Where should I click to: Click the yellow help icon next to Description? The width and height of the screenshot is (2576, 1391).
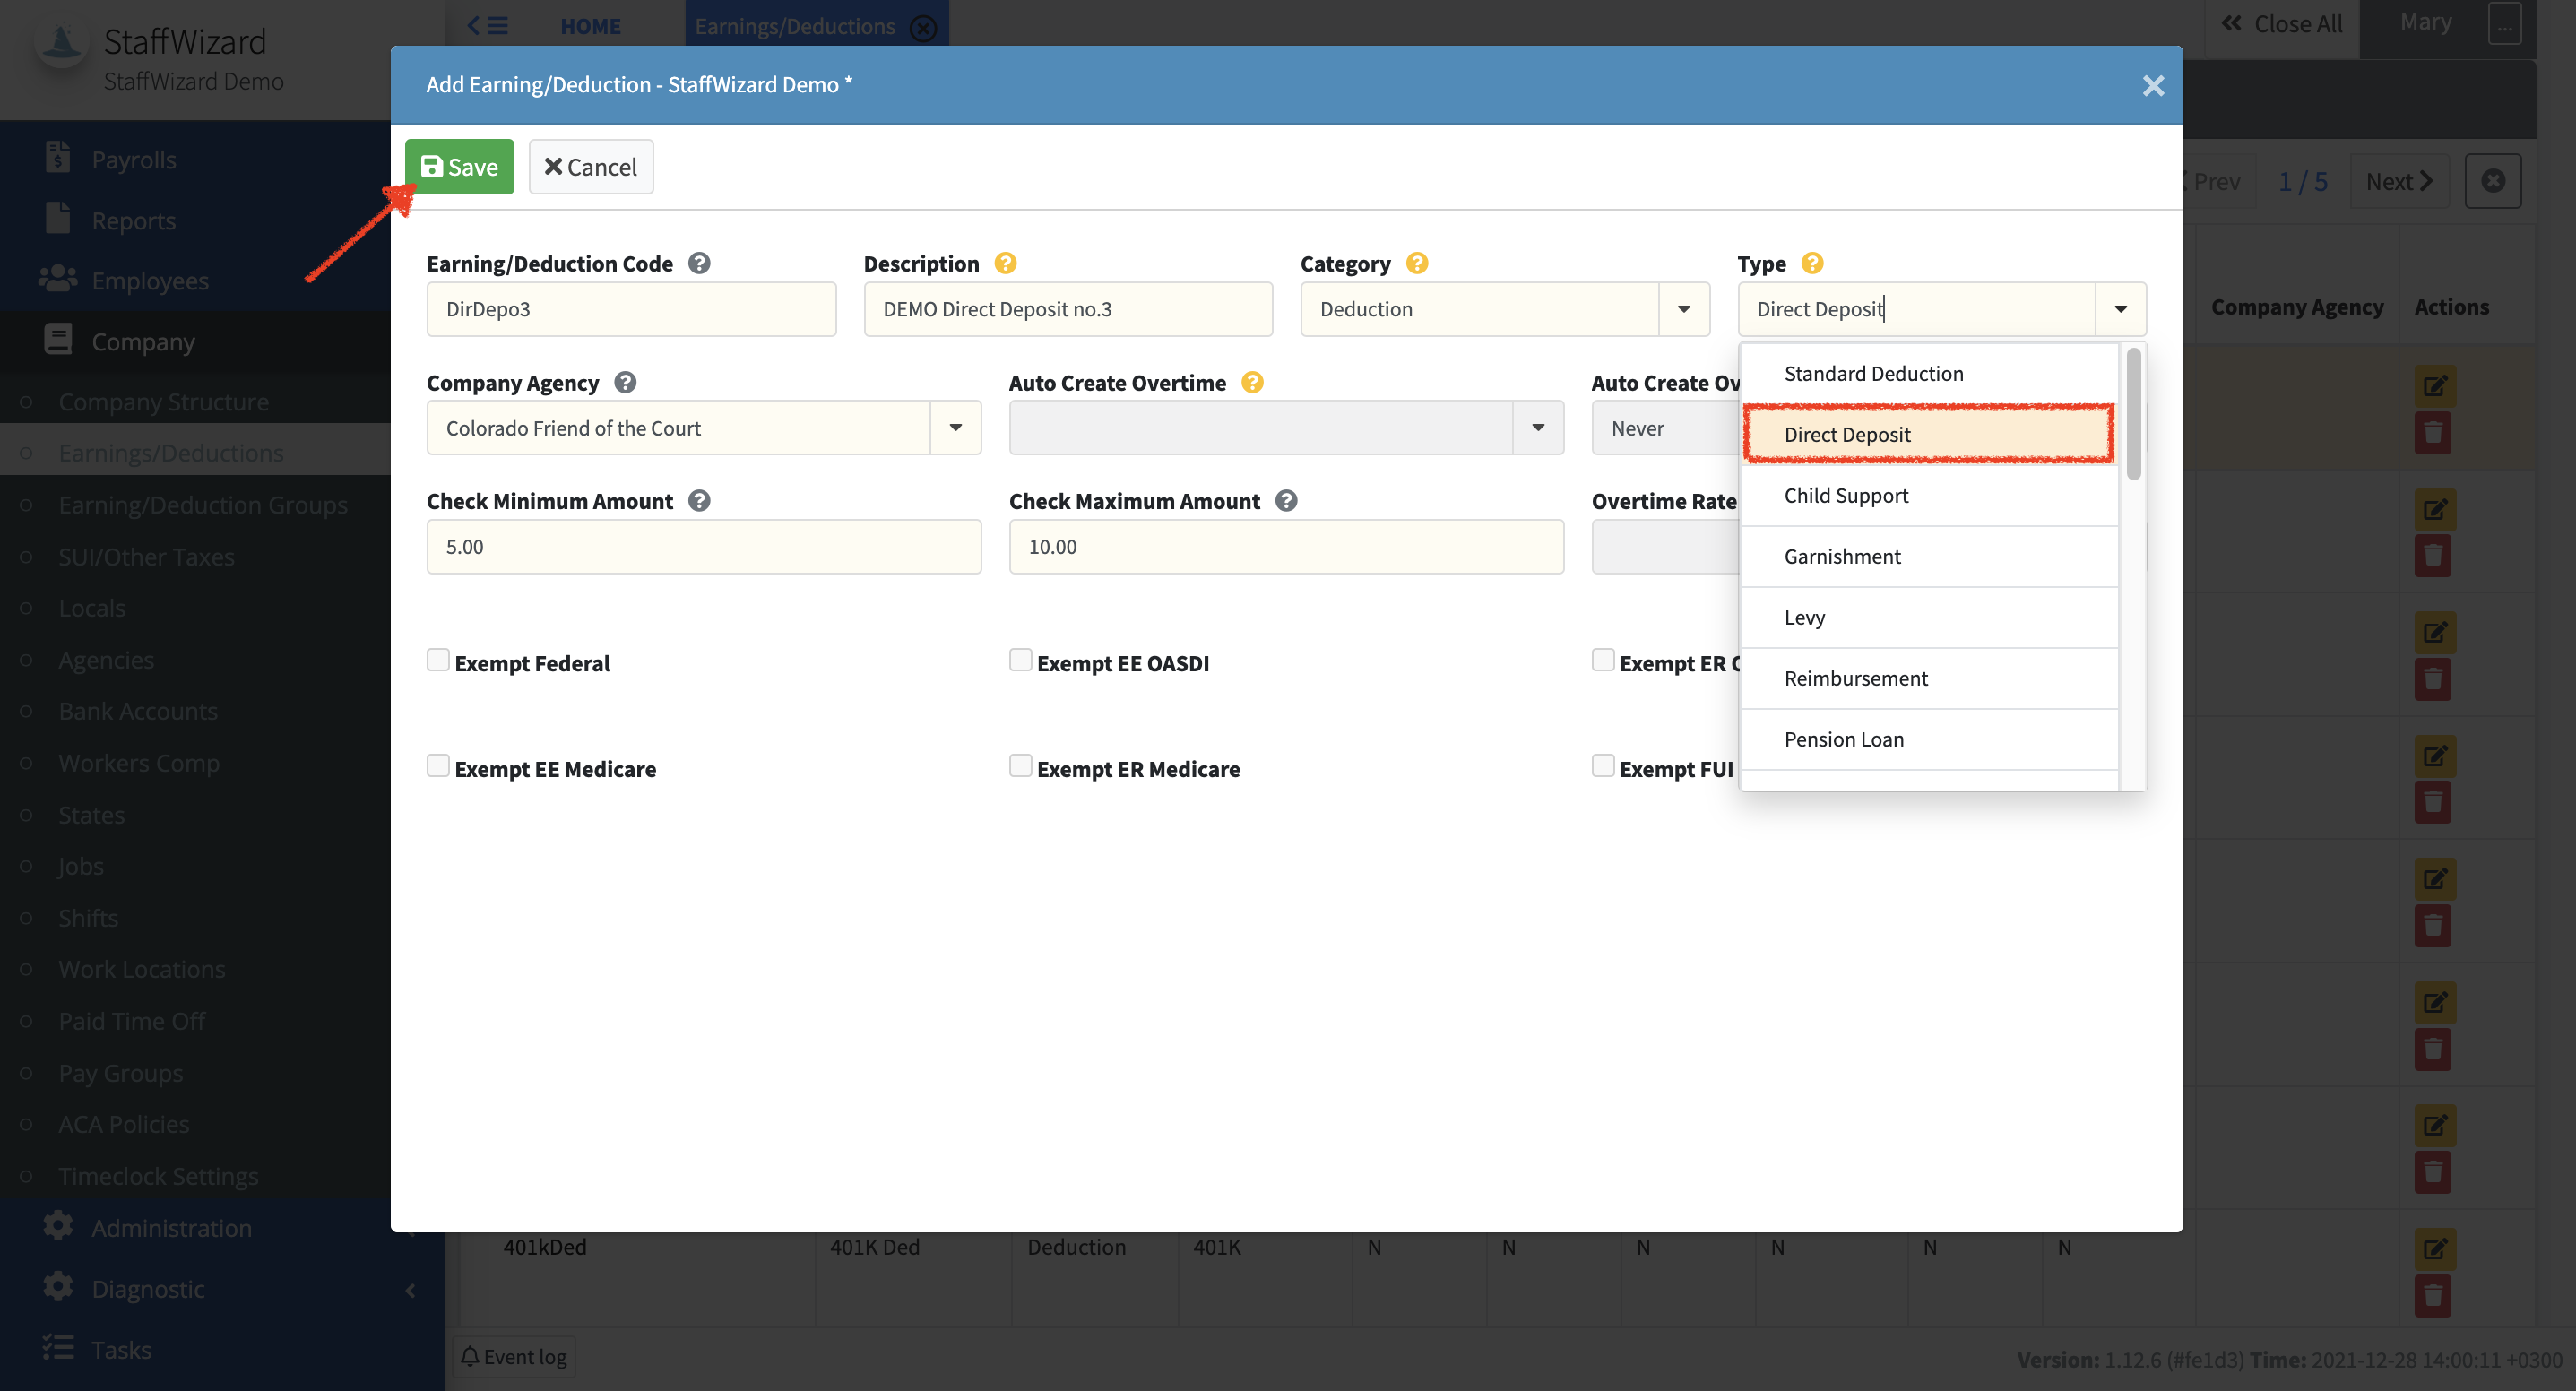pyautogui.click(x=1005, y=263)
